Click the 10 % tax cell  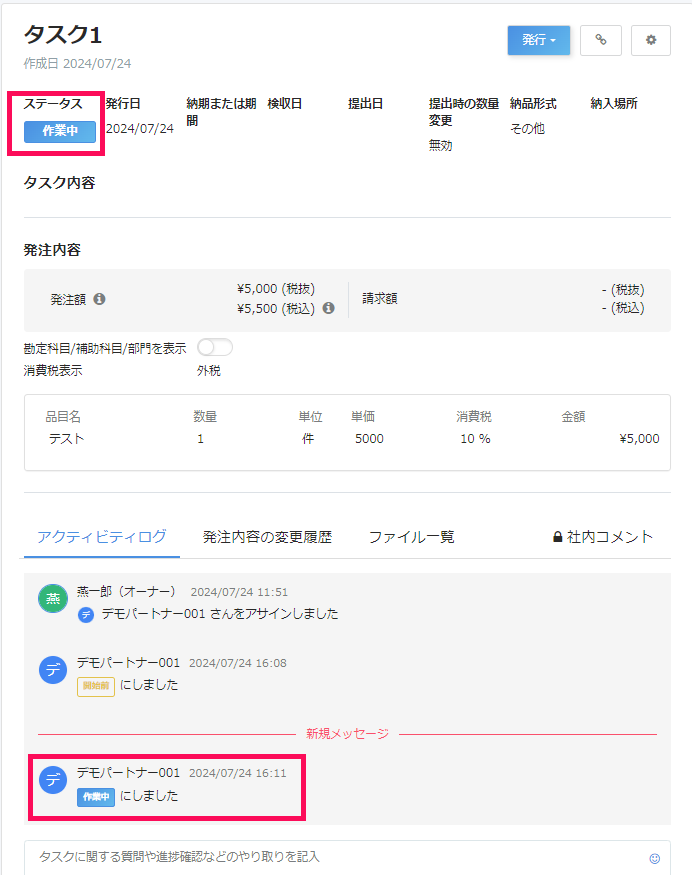pos(475,439)
